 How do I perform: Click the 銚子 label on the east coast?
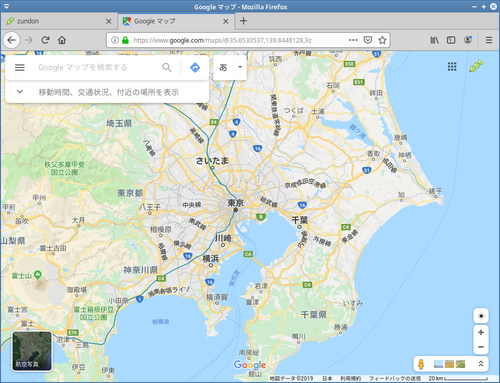(435, 191)
